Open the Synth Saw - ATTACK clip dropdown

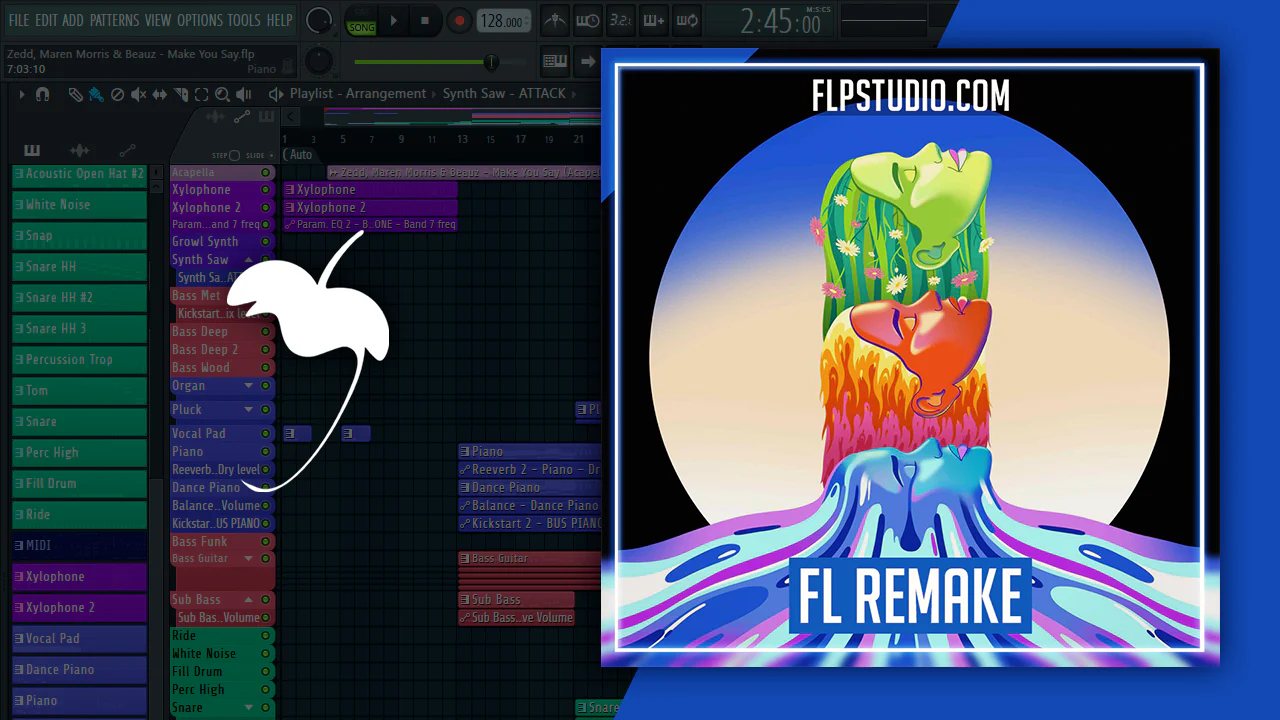coord(504,94)
